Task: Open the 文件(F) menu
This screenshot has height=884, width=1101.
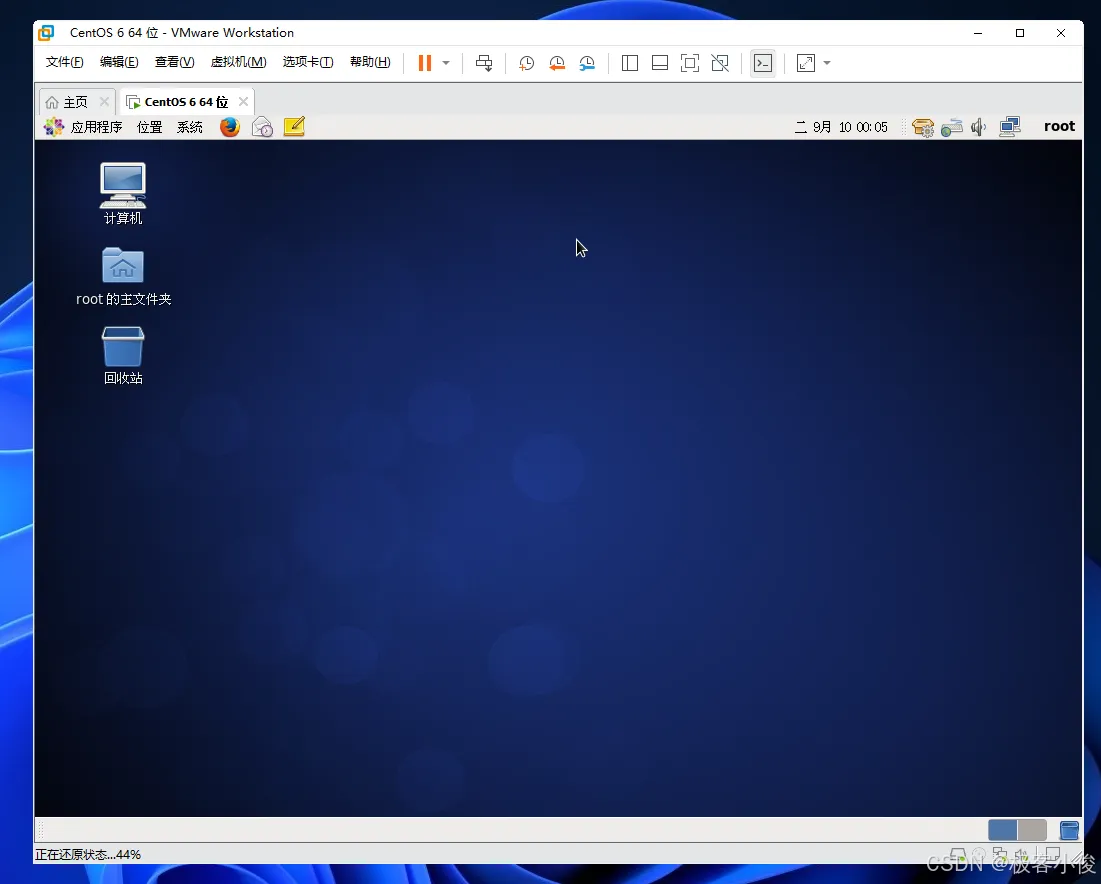Action: pyautogui.click(x=65, y=62)
